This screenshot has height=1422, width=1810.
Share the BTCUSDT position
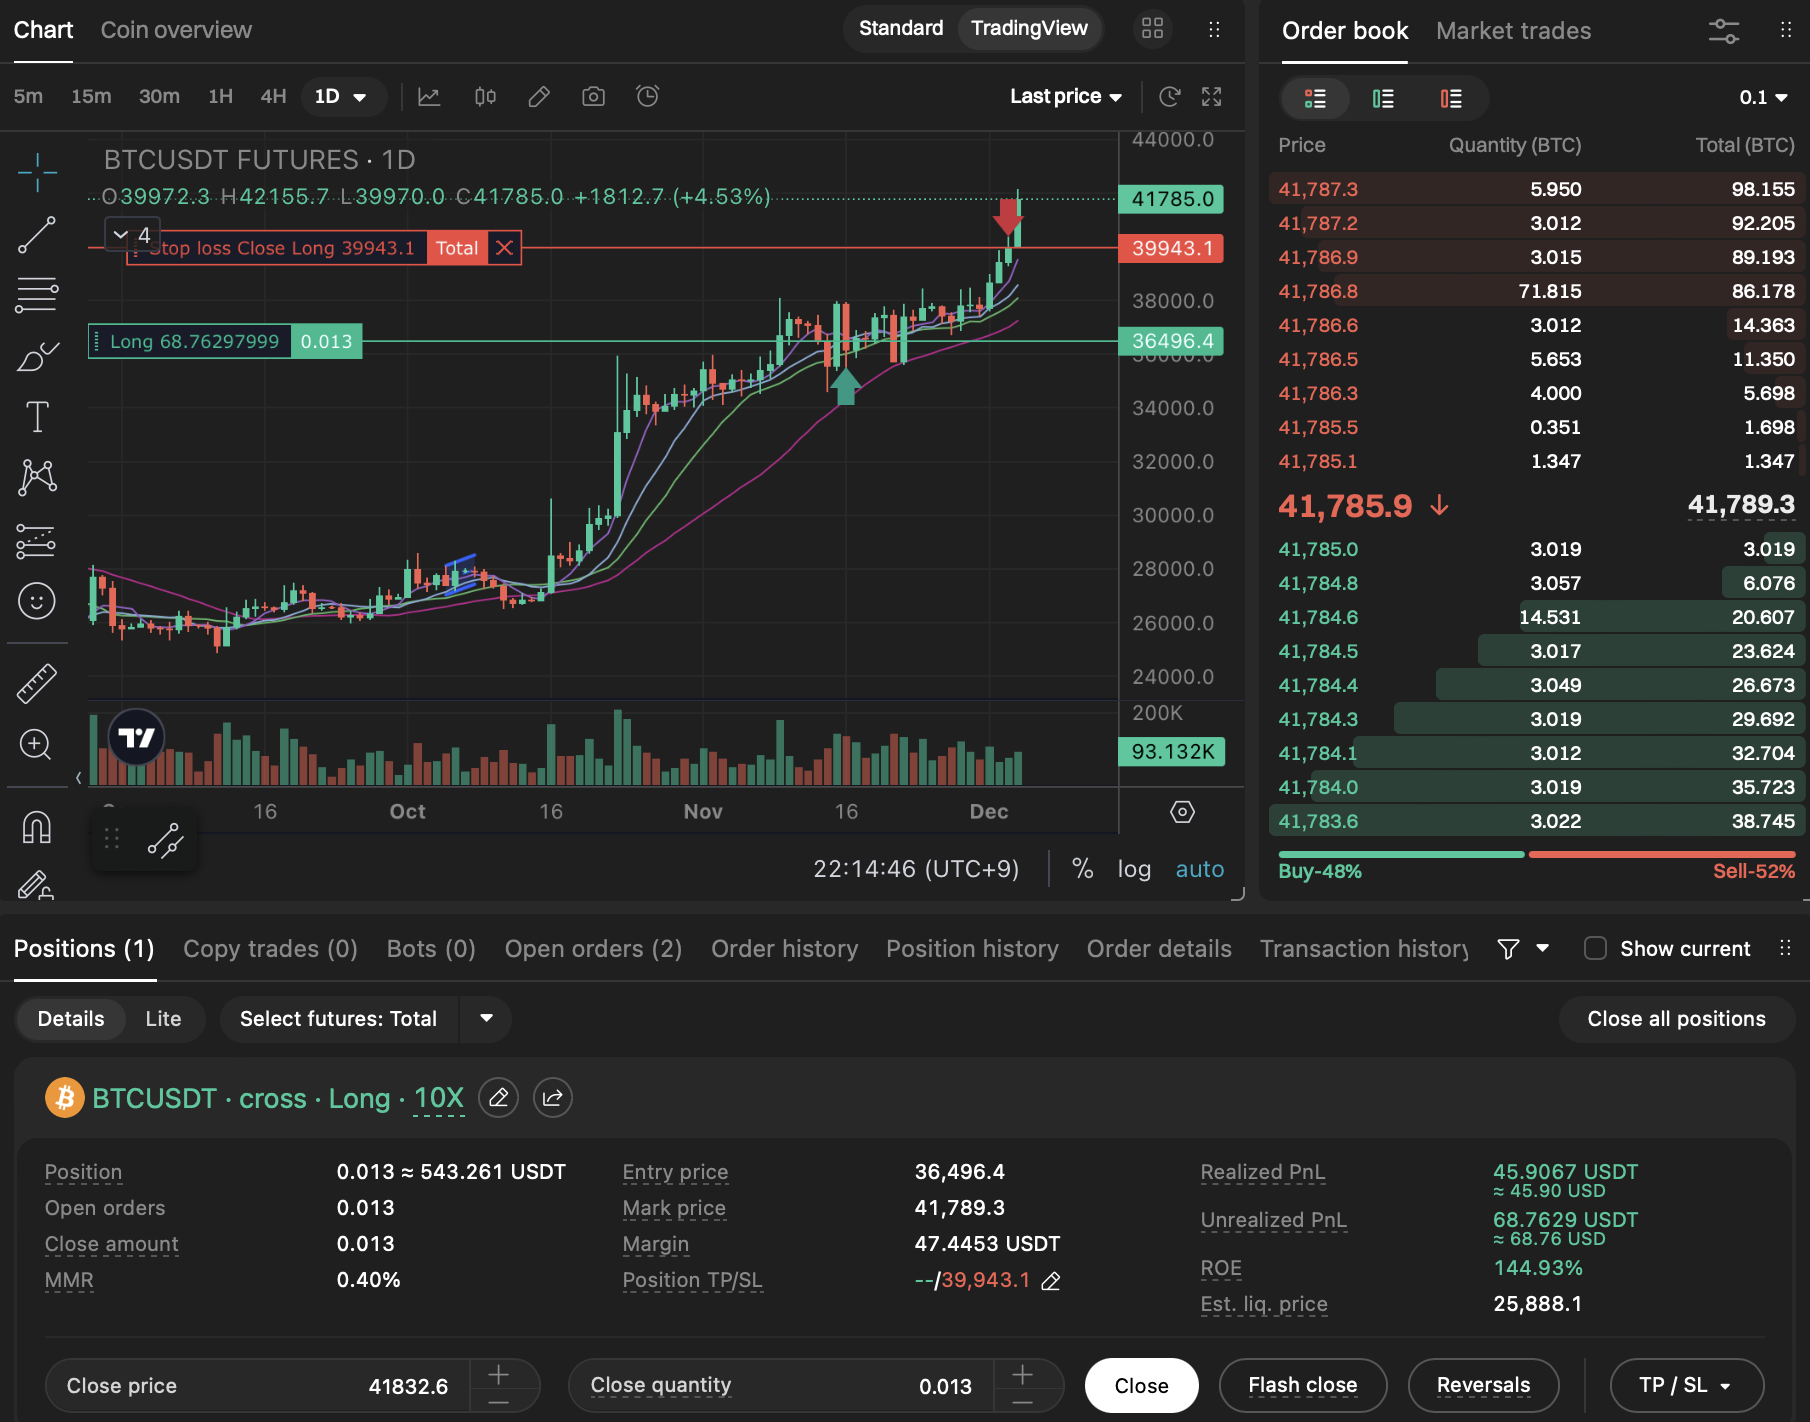tap(552, 1098)
